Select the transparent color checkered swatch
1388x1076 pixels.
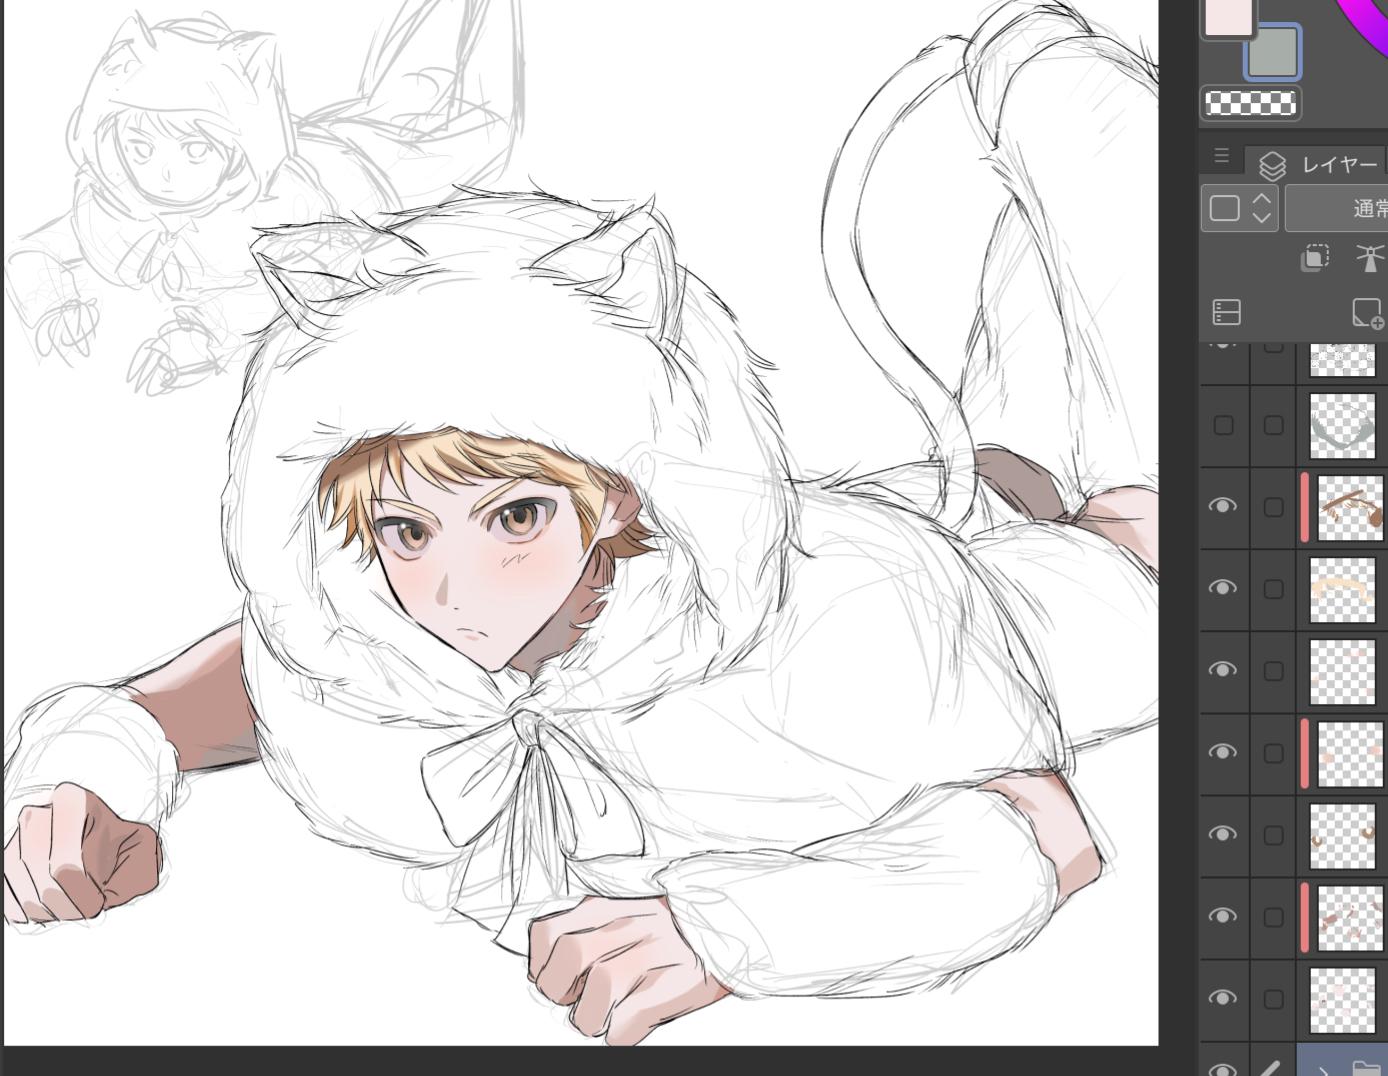click(x=1251, y=103)
